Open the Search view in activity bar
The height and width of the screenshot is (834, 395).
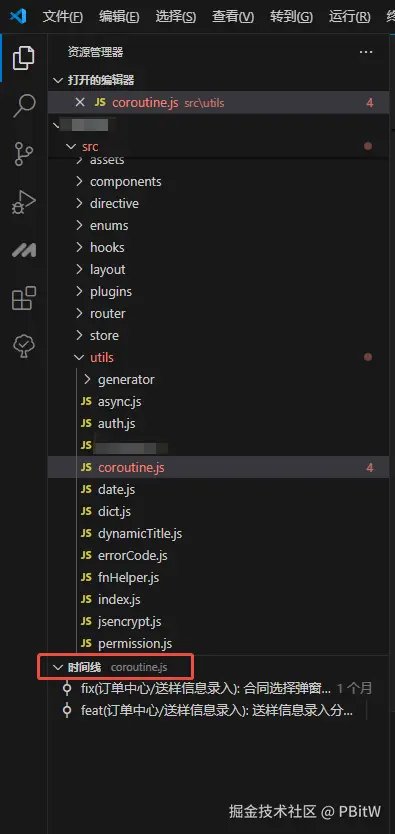pos(23,106)
